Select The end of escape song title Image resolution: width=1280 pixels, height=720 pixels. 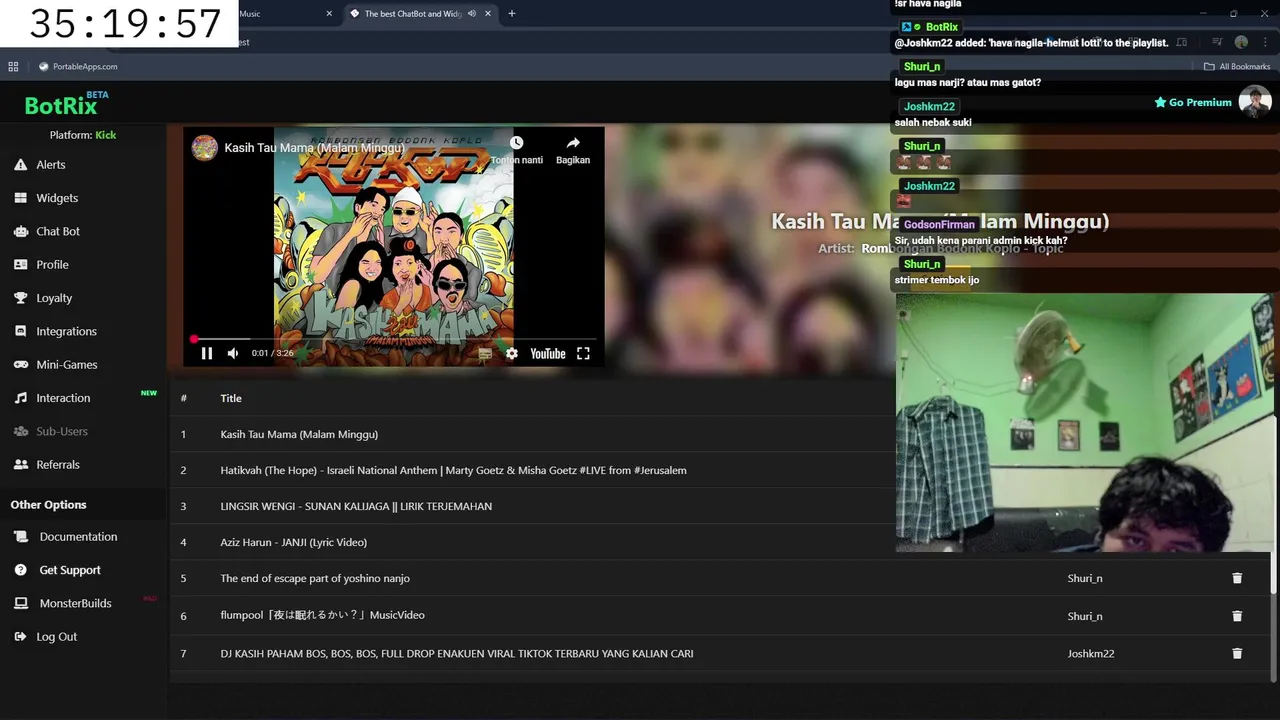(x=315, y=578)
